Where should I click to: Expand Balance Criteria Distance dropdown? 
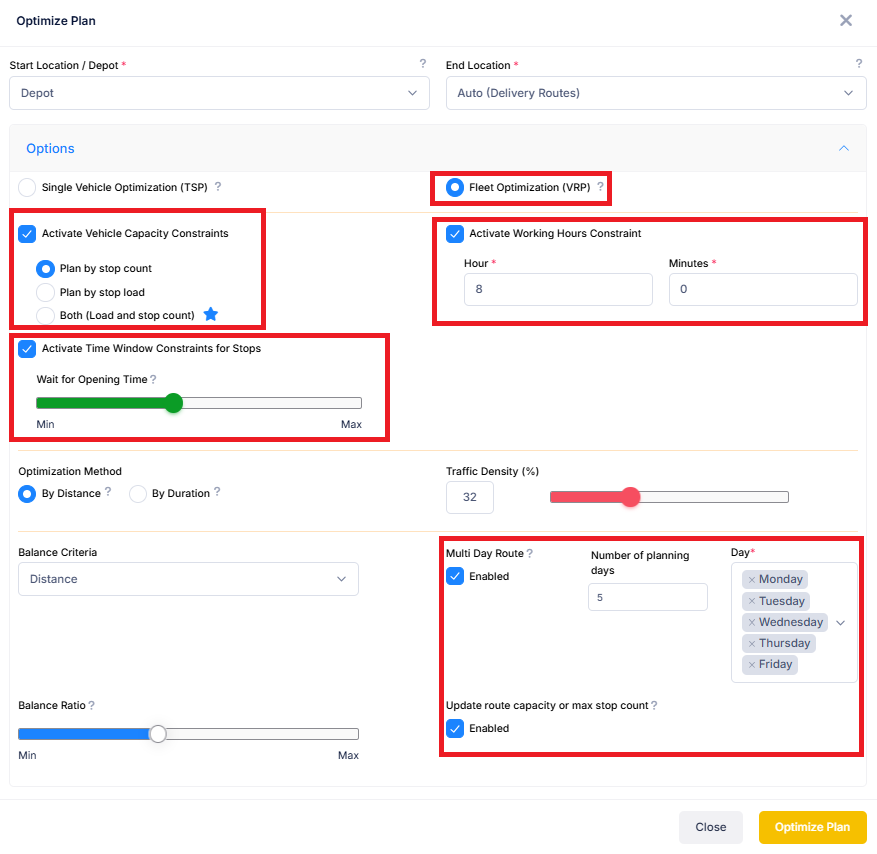[188, 579]
